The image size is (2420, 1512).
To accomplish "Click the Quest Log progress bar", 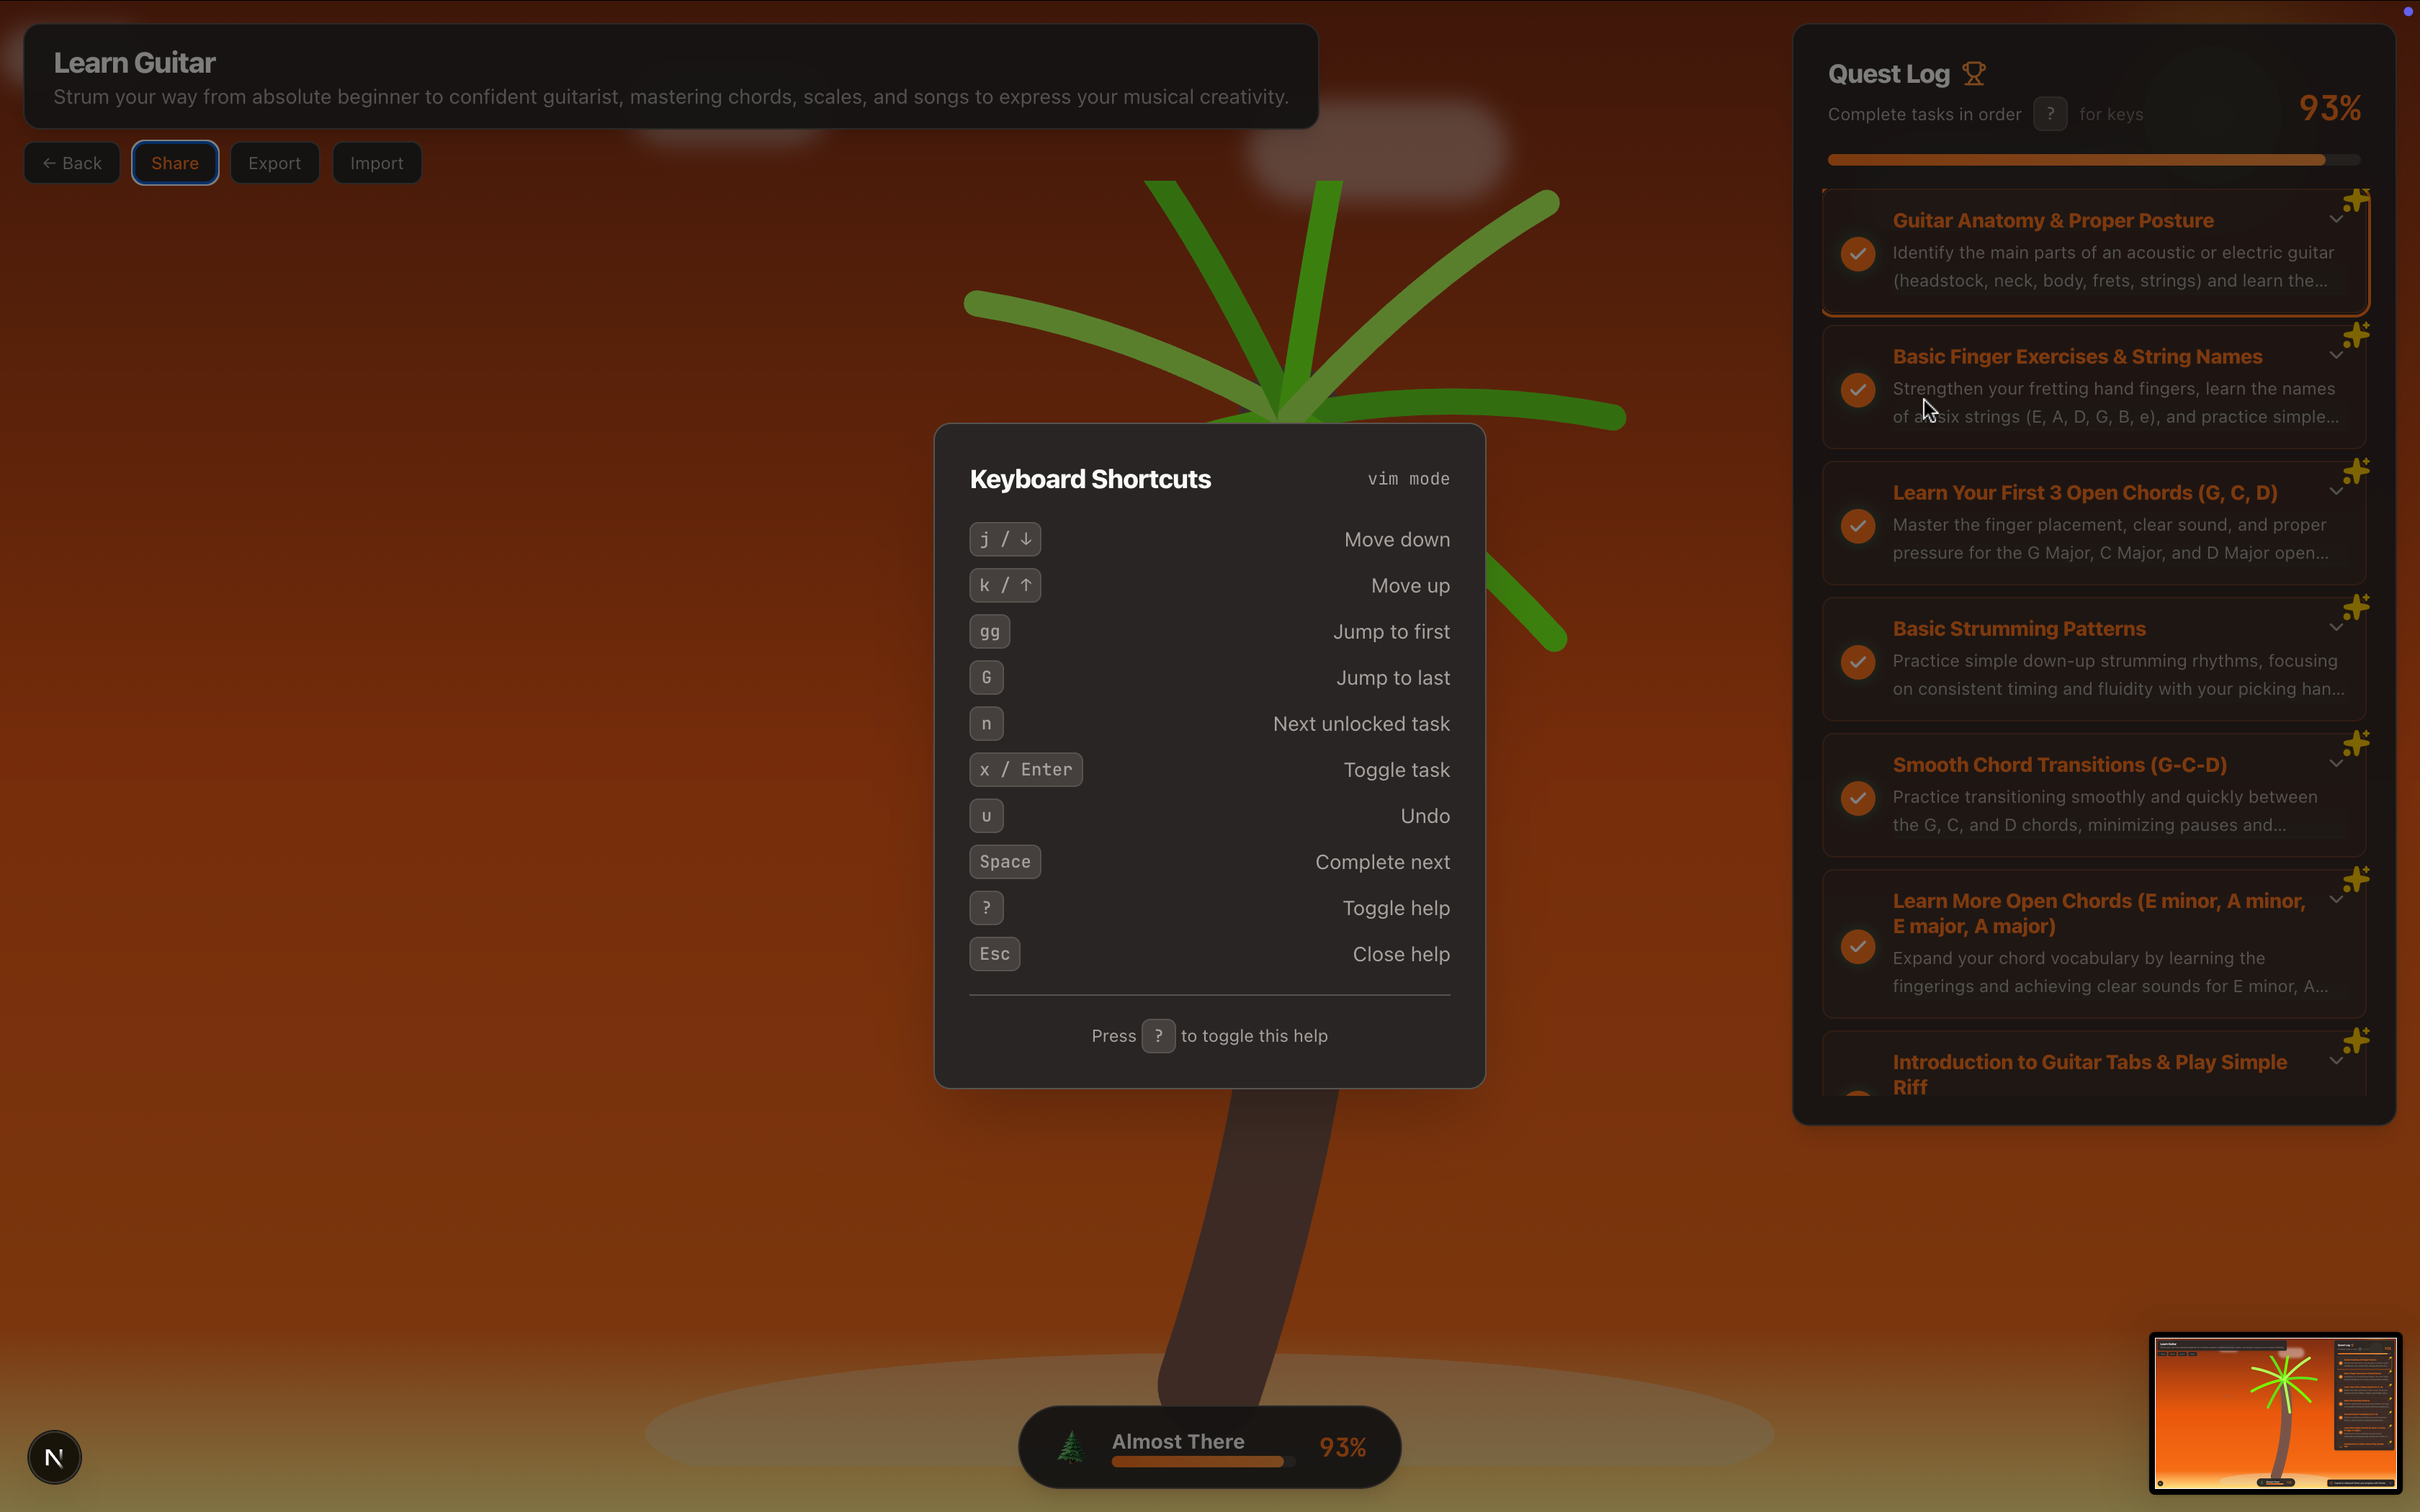I will (x=2092, y=160).
